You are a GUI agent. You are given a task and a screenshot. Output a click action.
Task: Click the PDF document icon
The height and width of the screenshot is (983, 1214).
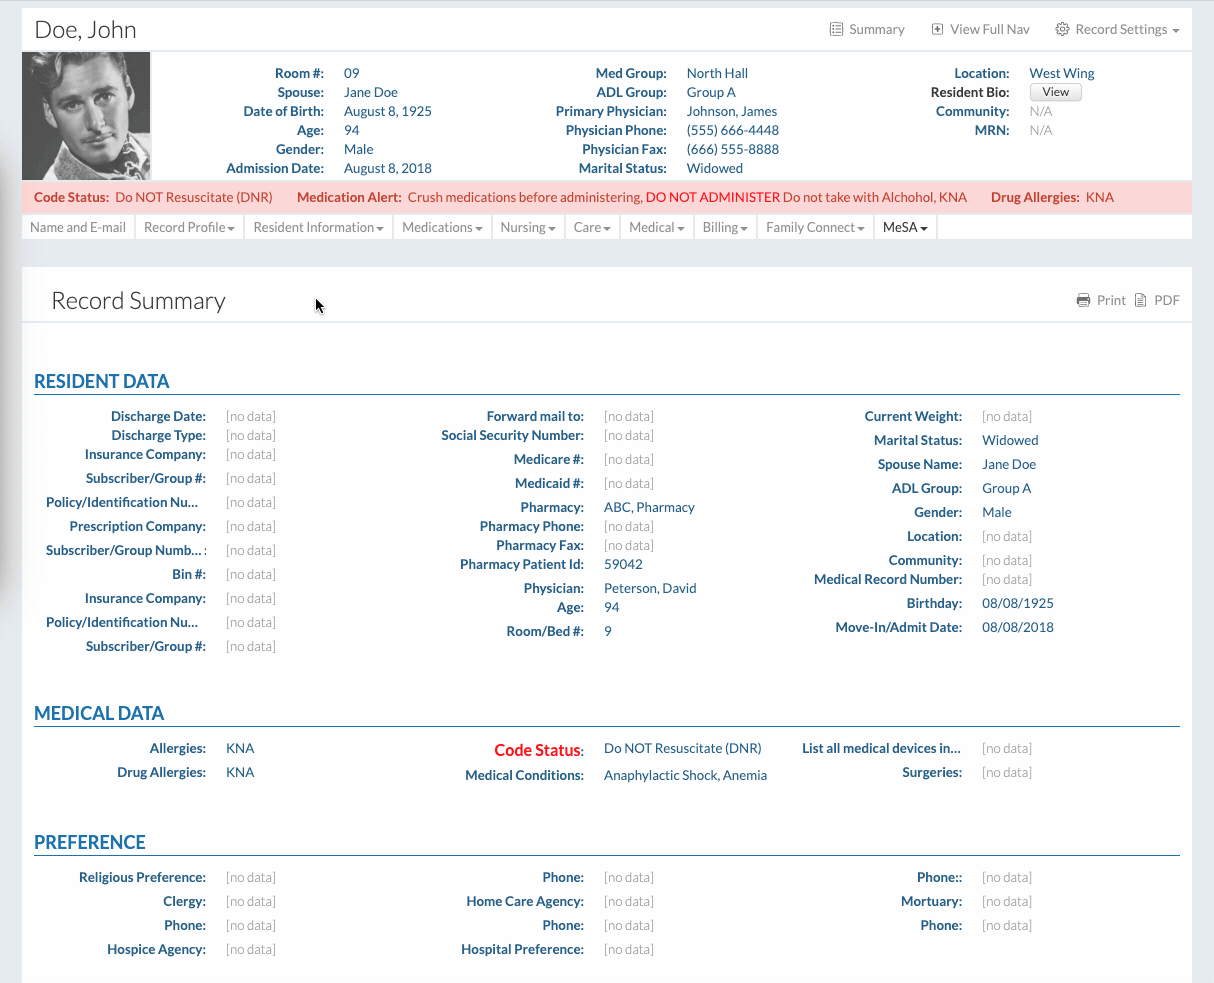[1140, 301]
